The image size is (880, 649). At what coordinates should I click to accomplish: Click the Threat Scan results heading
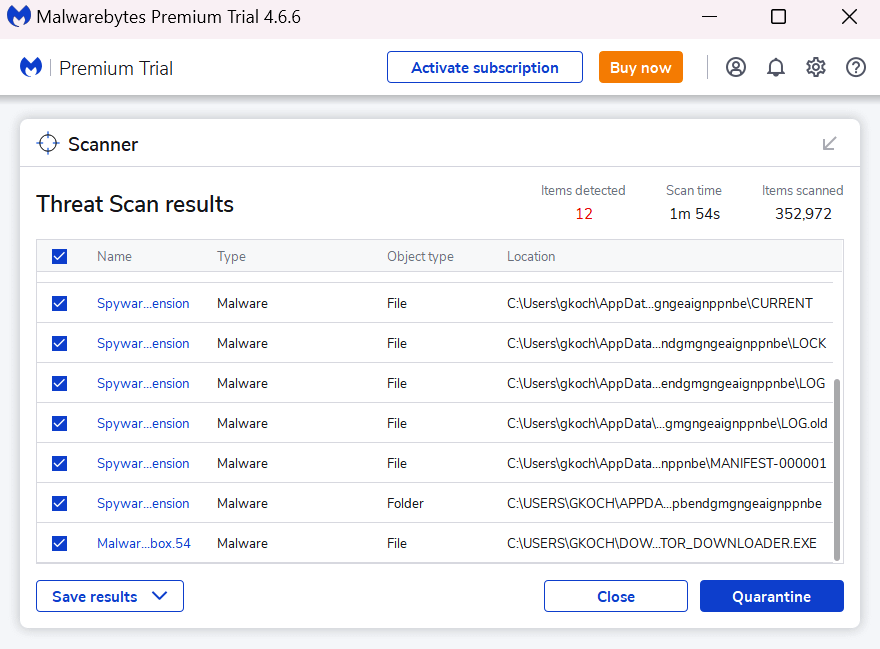click(x=135, y=204)
